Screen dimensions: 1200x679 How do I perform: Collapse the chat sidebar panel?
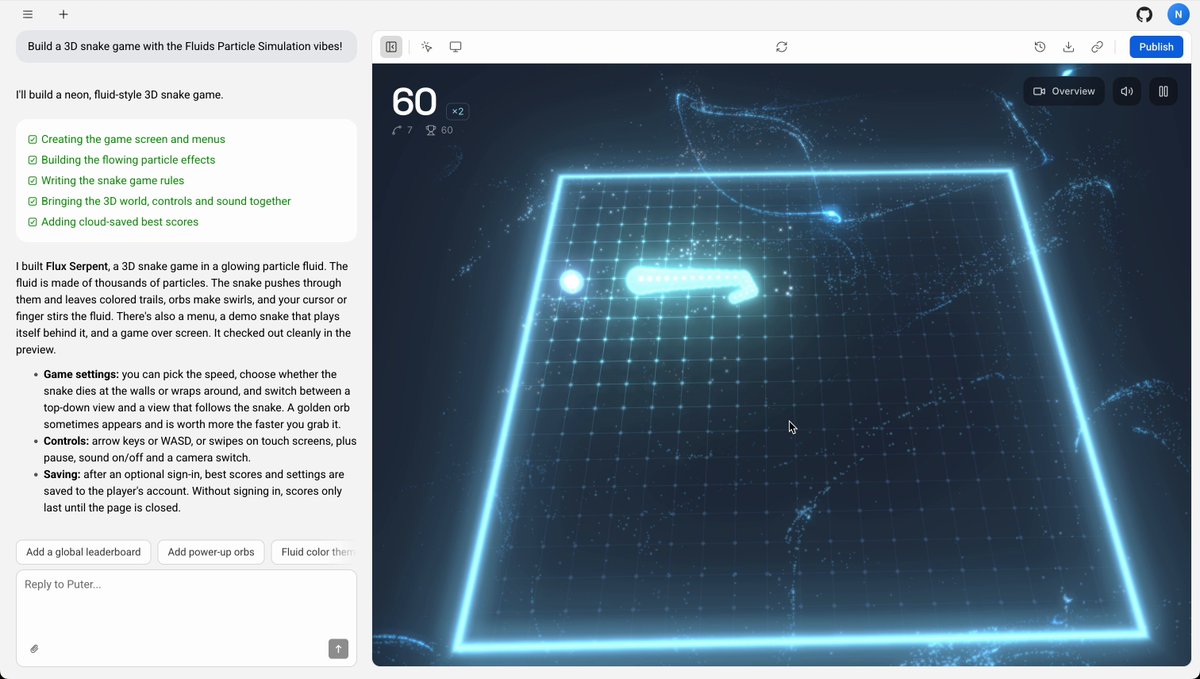tap(391, 47)
